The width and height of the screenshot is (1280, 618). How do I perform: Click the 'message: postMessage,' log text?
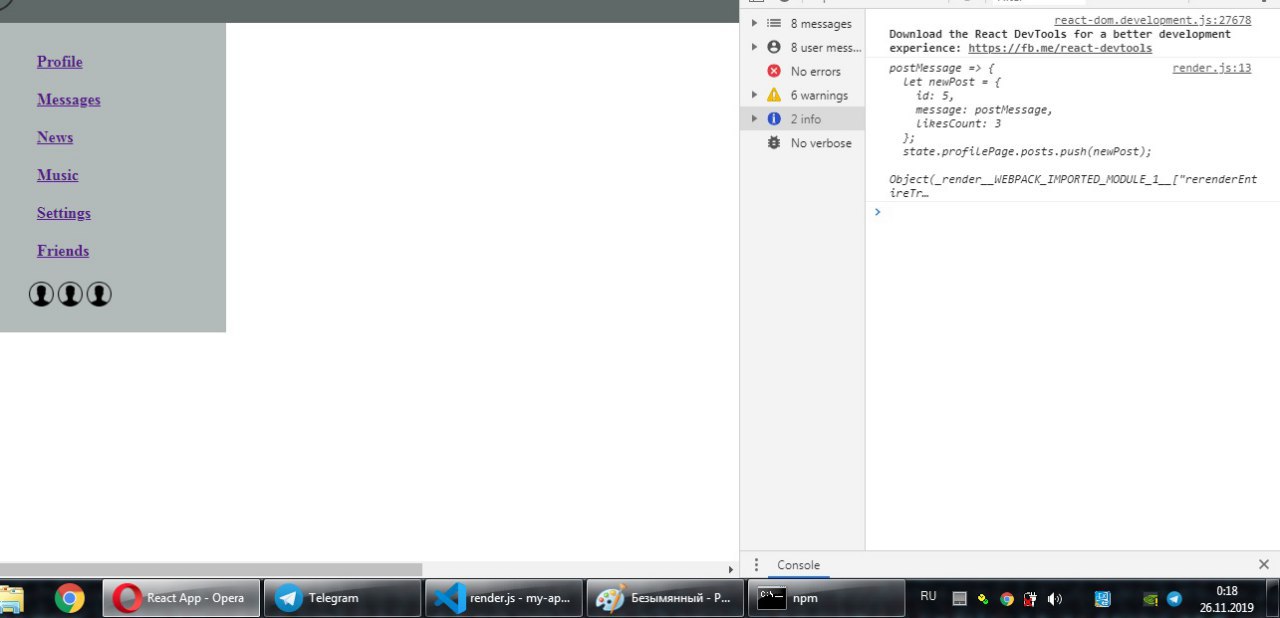pyautogui.click(x=984, y=110)
